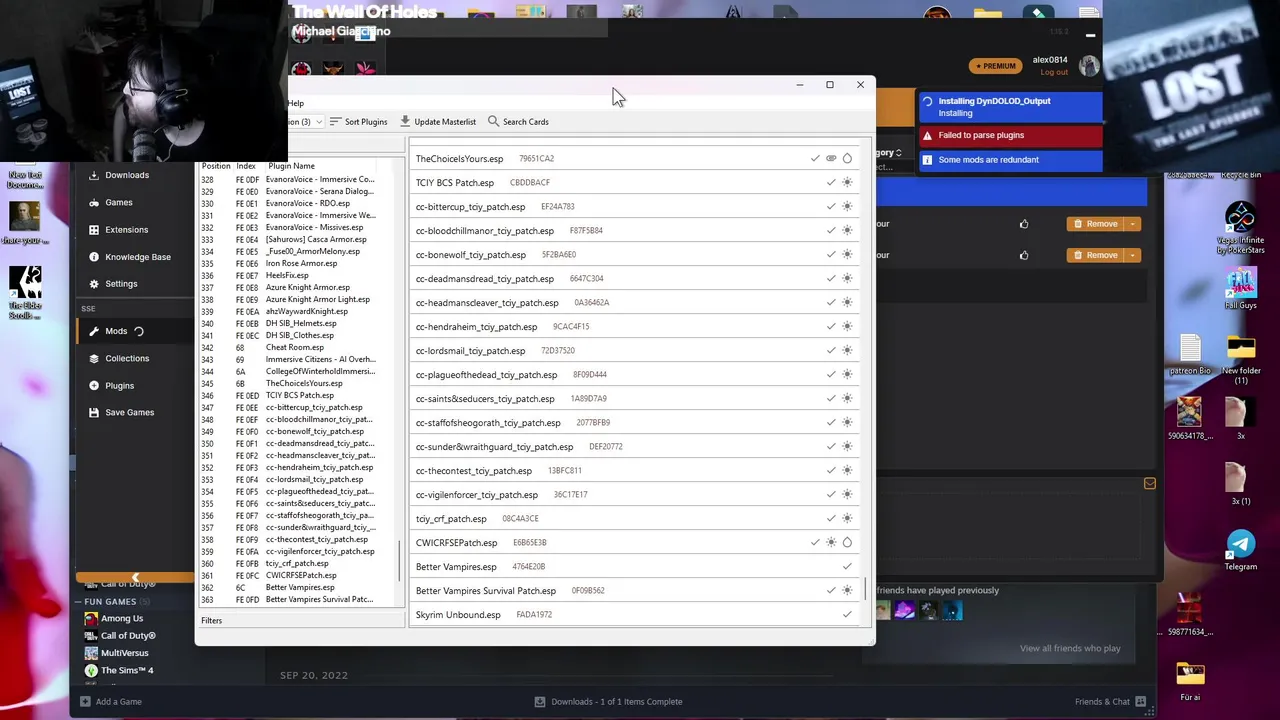Click the Update Masterlist button in LOOT
Image resolution: width=1280 pixels, height=720 pixels.
pos(438,122)
